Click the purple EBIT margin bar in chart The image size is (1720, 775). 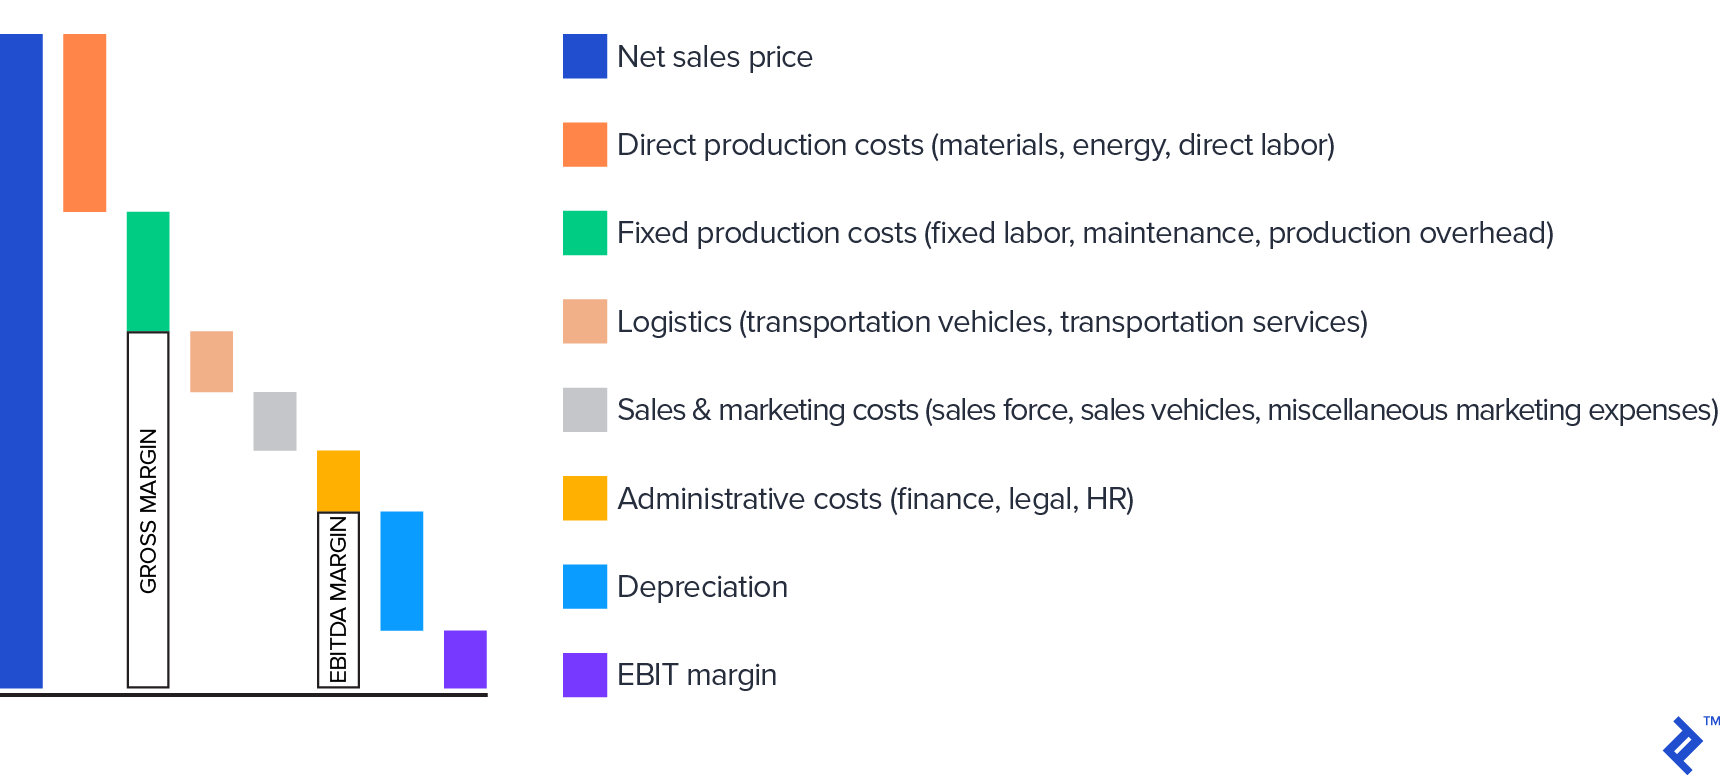tap(465, 659)
